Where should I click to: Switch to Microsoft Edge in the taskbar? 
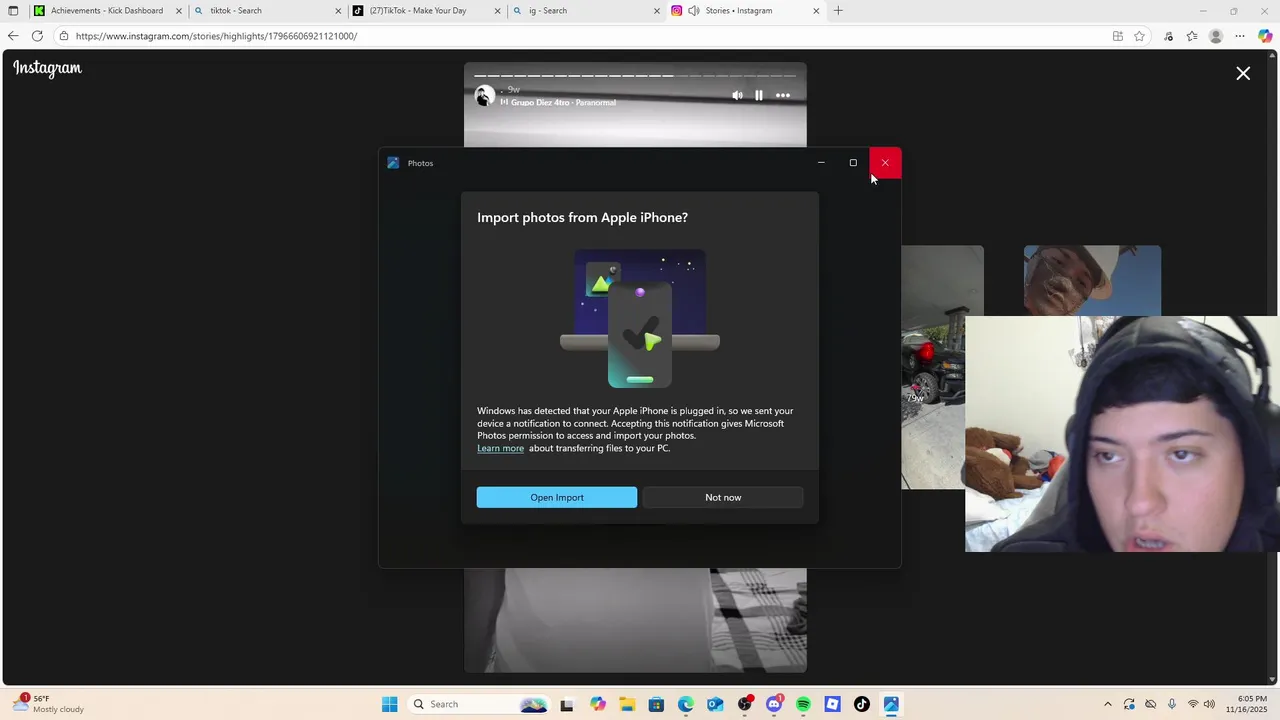click(x=686, y=704)
